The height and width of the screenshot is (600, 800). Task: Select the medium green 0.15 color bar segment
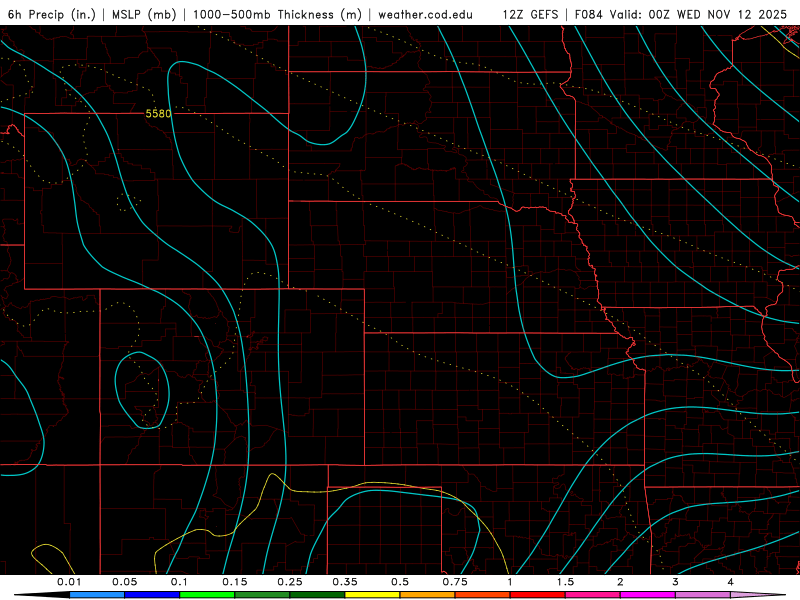(262, 595)
